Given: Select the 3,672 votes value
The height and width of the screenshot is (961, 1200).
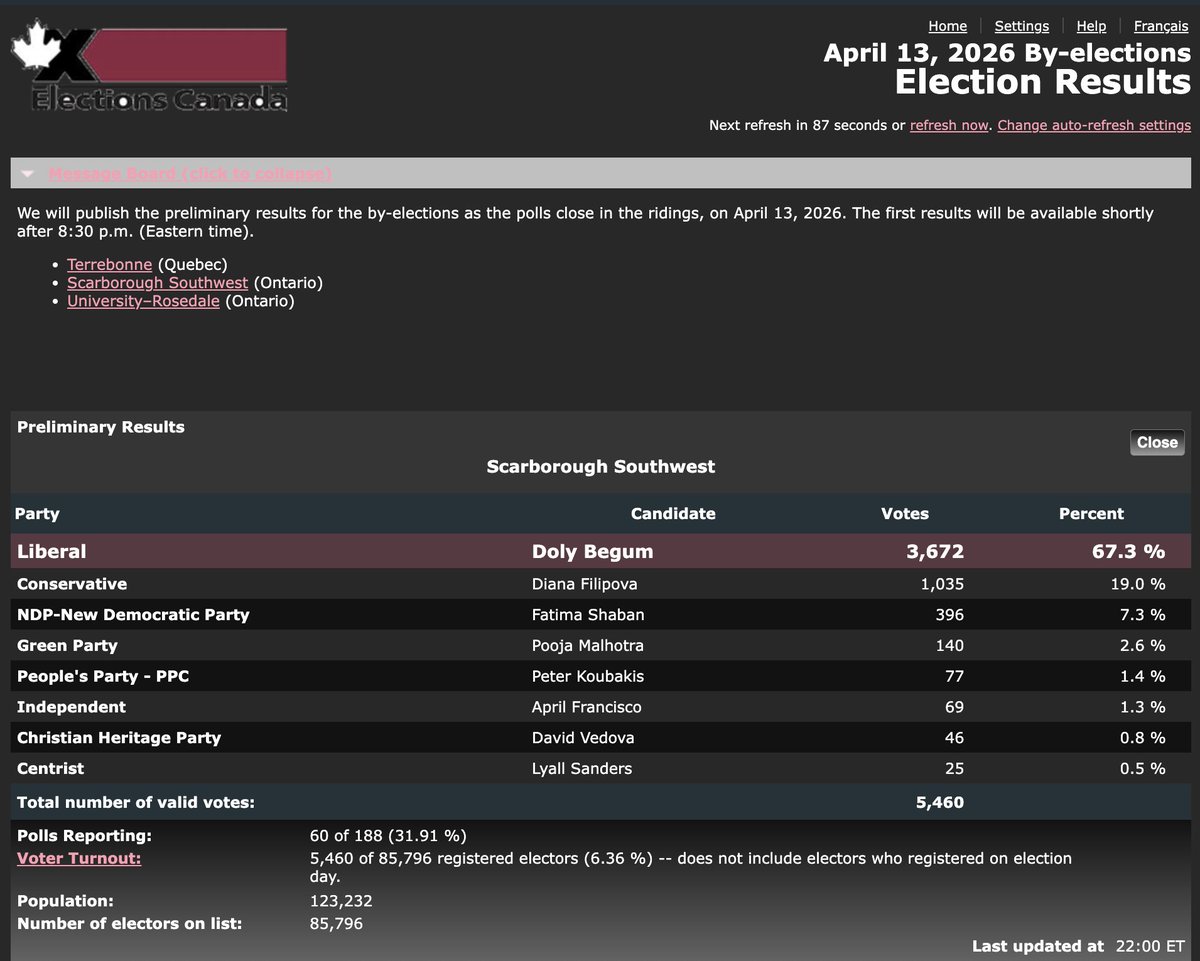Looking at the screenshot, I should 935,551.
